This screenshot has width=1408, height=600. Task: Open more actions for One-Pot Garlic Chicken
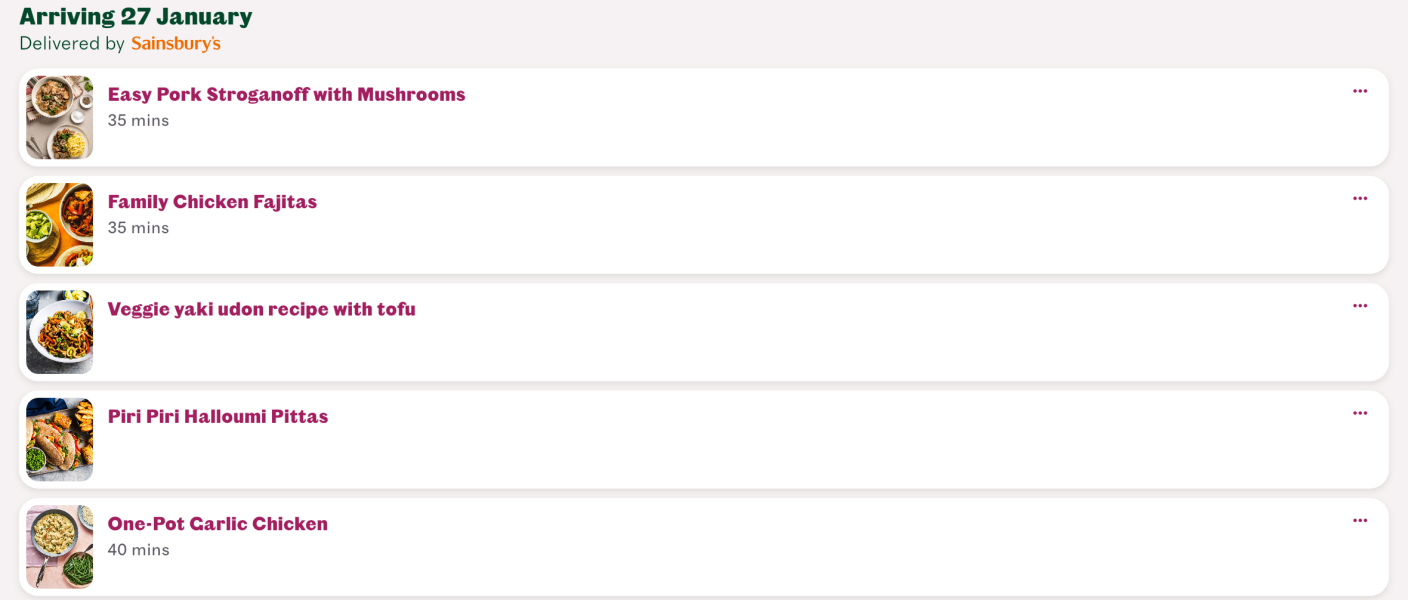(x=1360, y=520)
